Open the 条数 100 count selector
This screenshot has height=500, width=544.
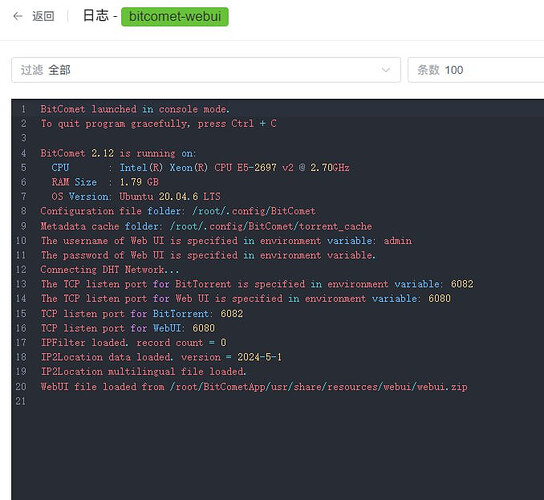point(476,70)
